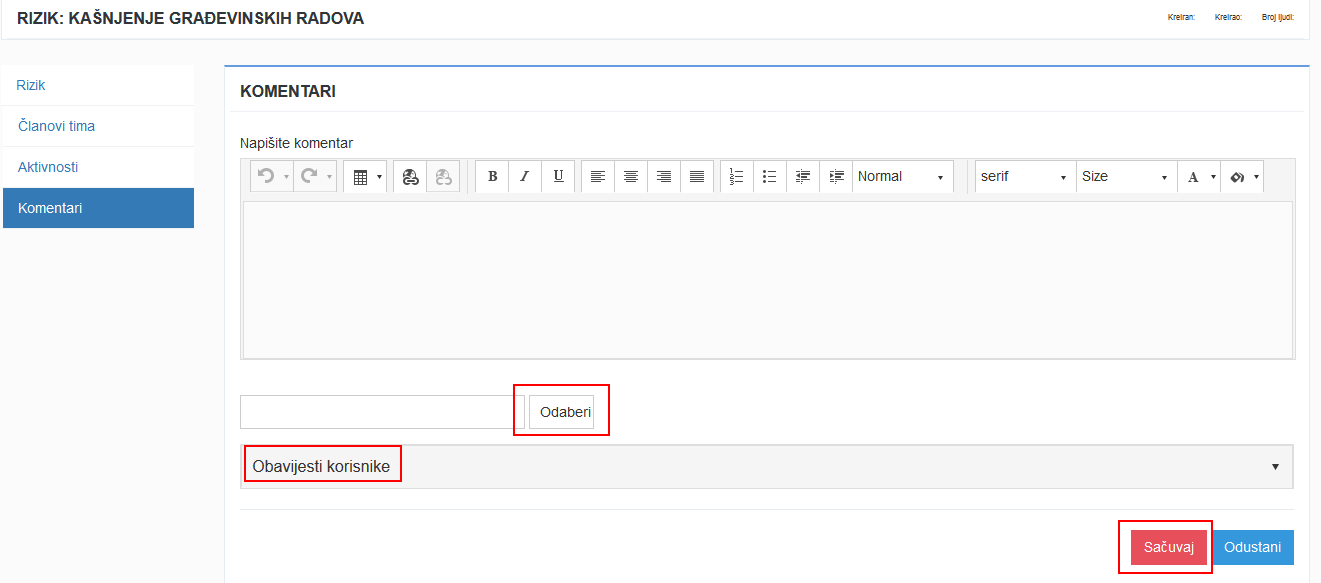Center align text
The height and width of the screenshot is (583, 1321).
coord(631,176)
